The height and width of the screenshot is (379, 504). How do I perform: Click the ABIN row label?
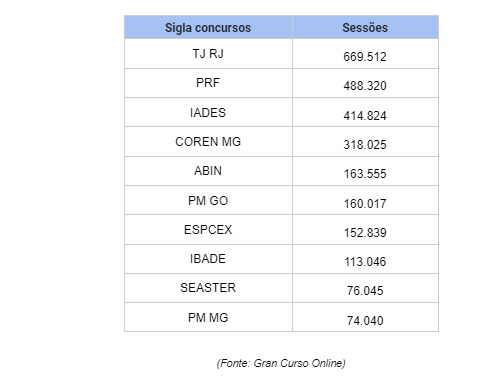208,171
